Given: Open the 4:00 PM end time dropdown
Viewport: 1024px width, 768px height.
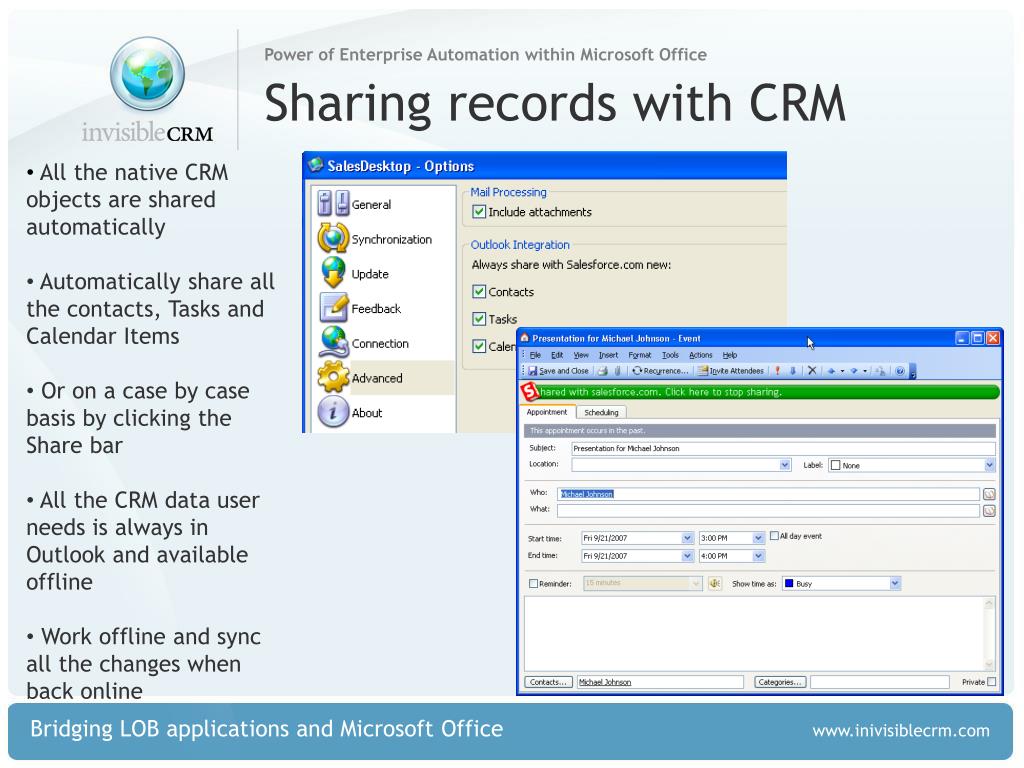Looking at the screenshot, I should pos(758,556).
